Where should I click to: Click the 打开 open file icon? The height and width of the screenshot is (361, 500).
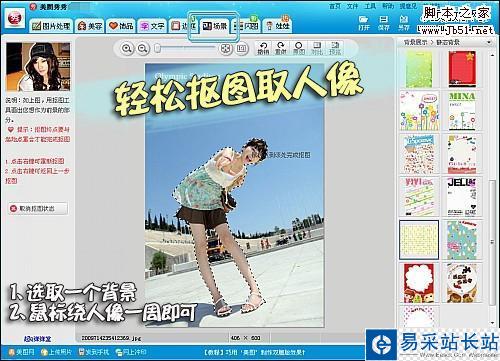tap(364, 23)
